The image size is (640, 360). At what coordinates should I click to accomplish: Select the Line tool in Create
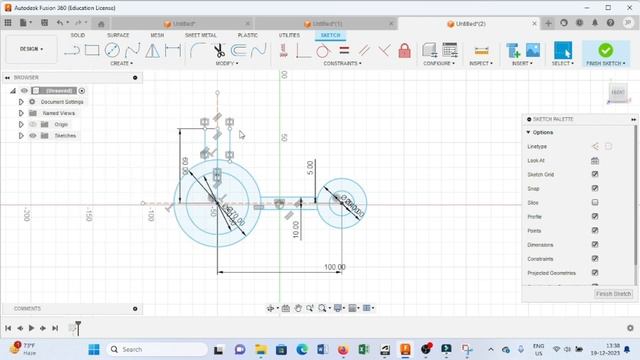[72, 51]
